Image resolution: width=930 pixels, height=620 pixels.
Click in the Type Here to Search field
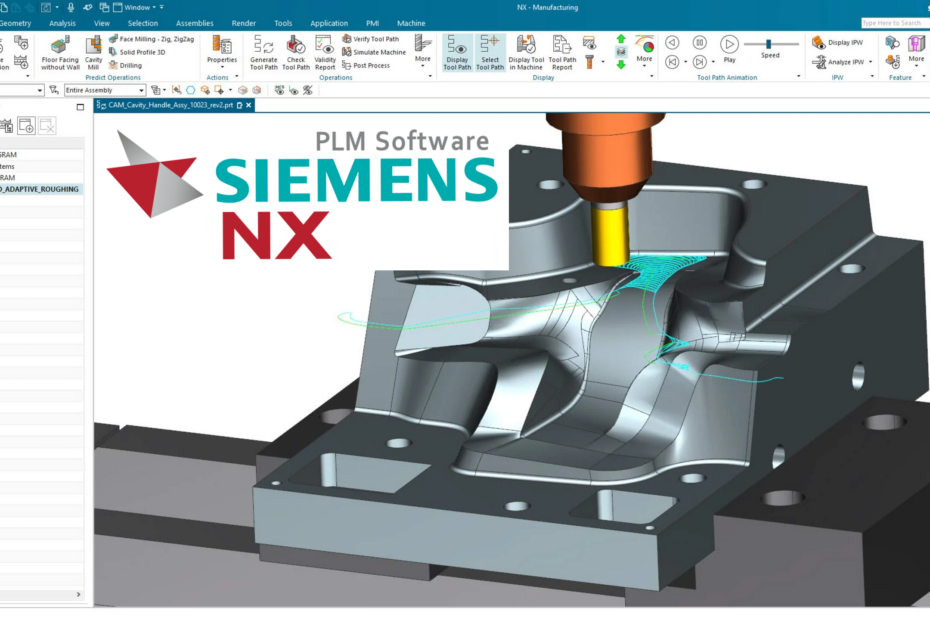896,23
